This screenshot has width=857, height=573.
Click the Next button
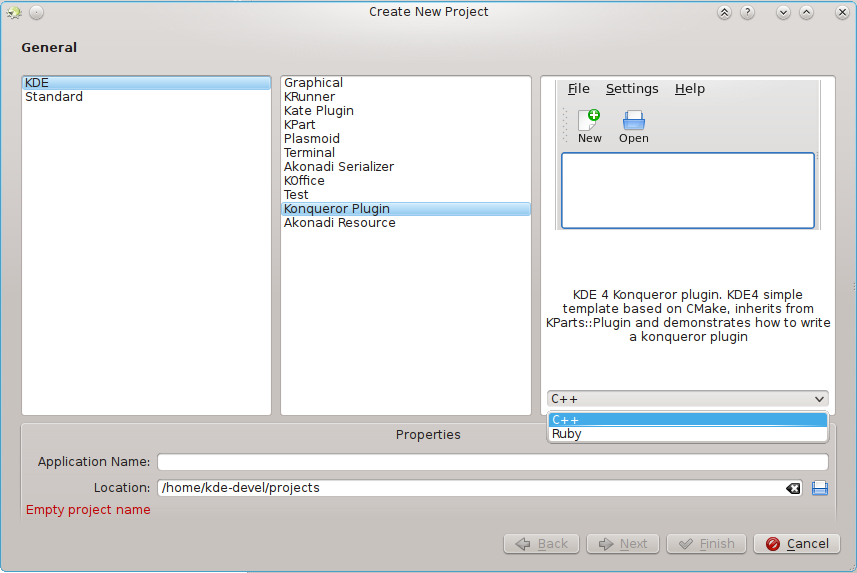(x=623, y=543)
